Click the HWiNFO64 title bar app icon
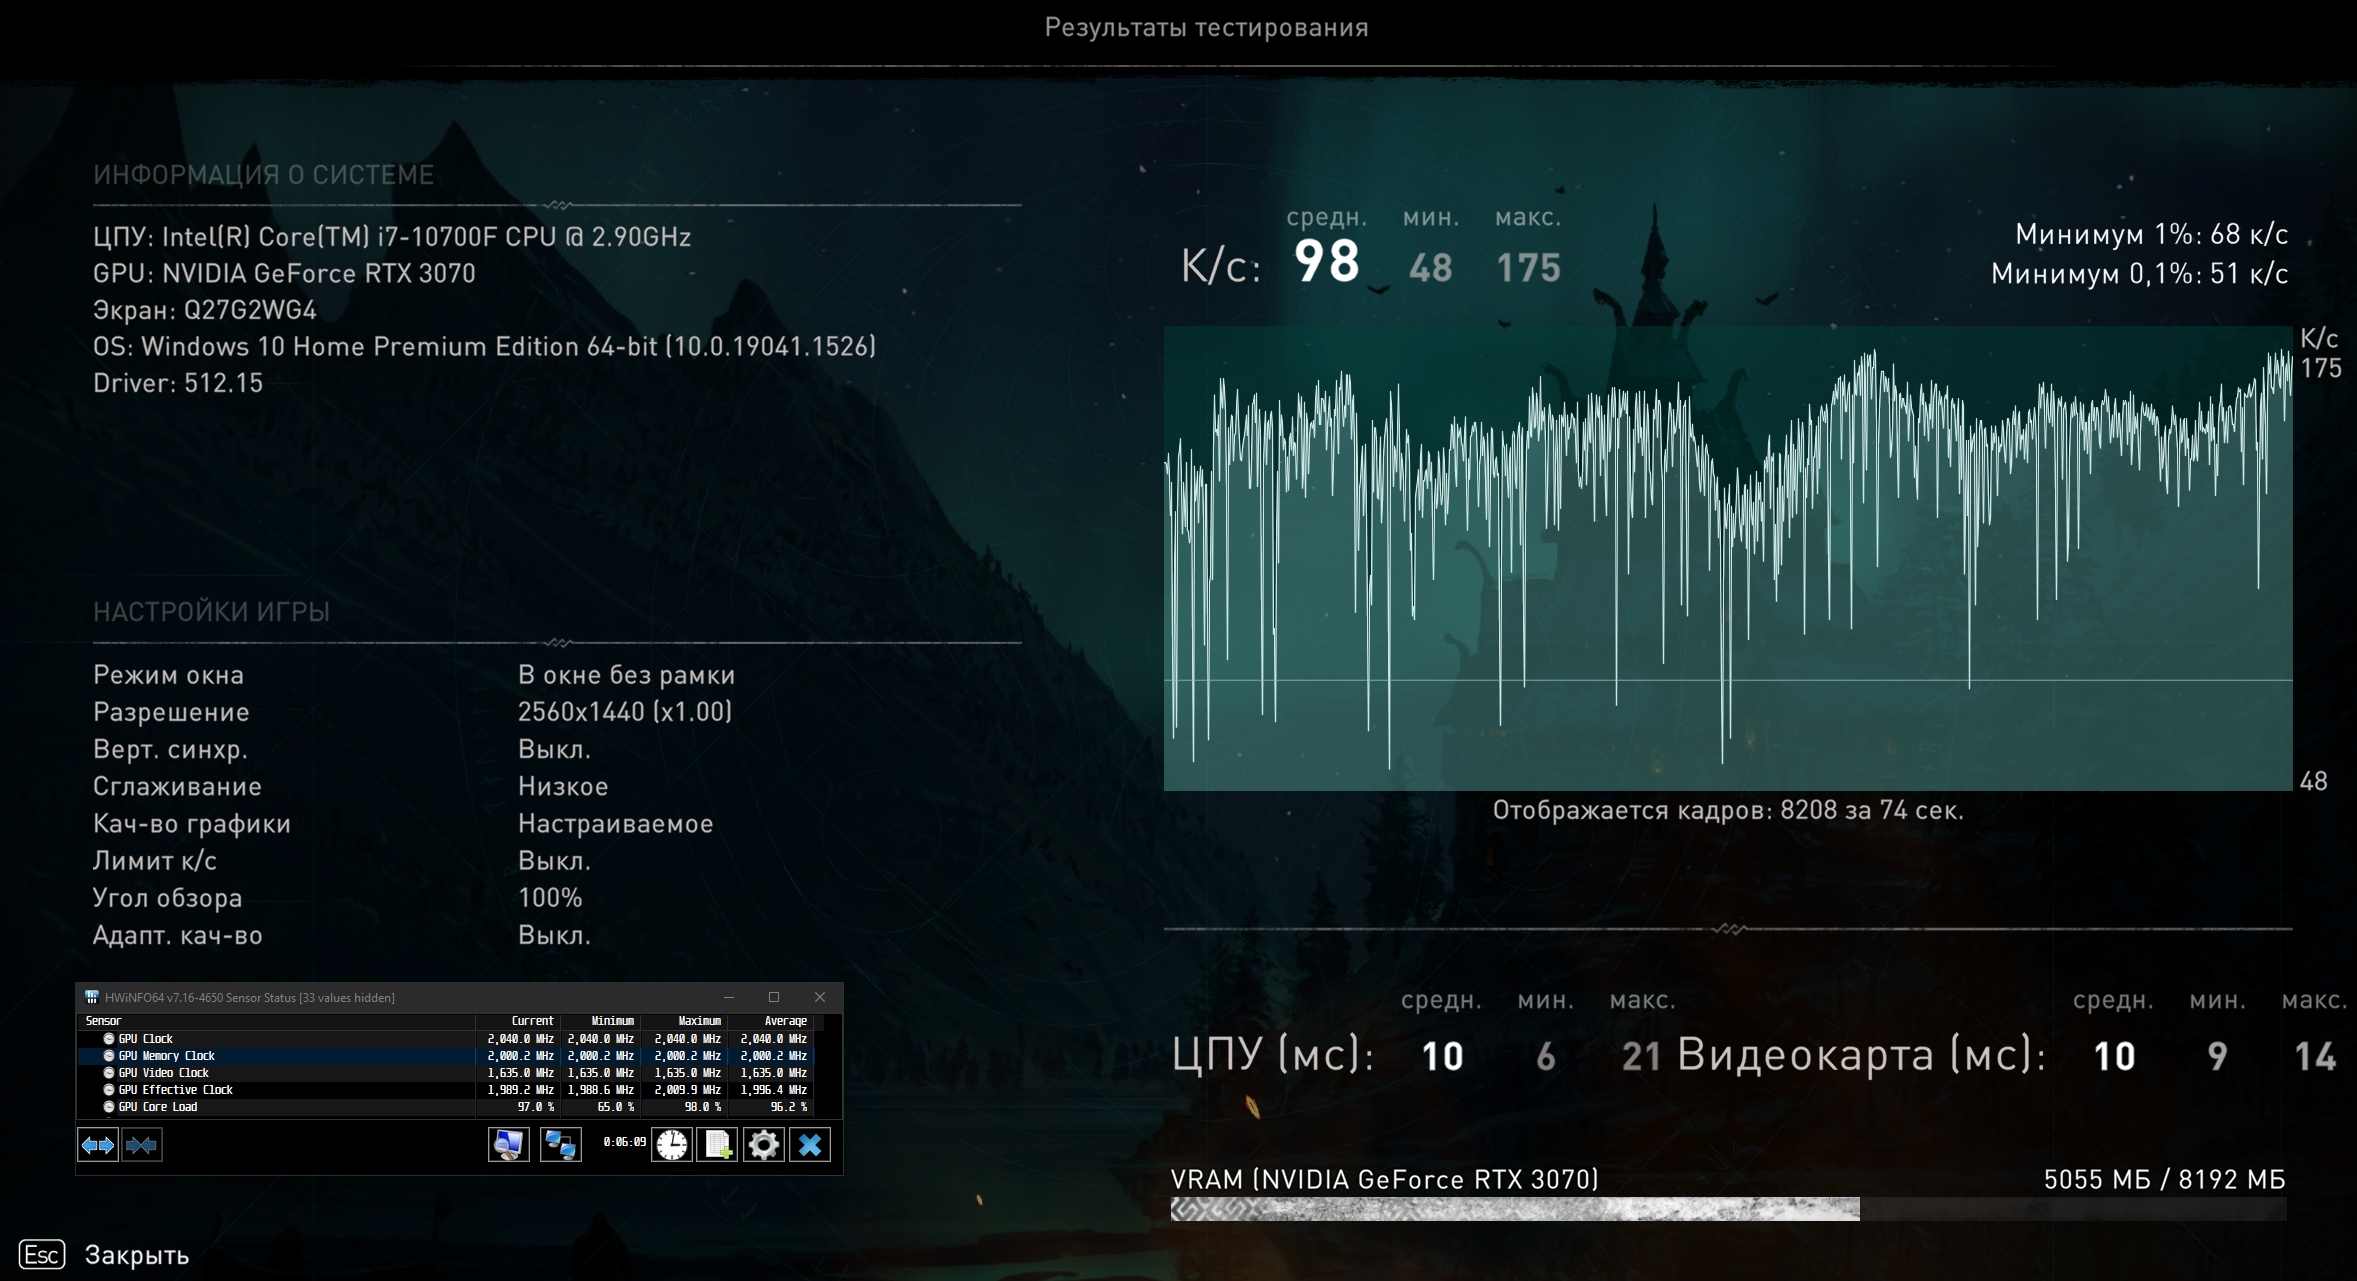Screen dimensions: 2357x1281 pos(92,997)
